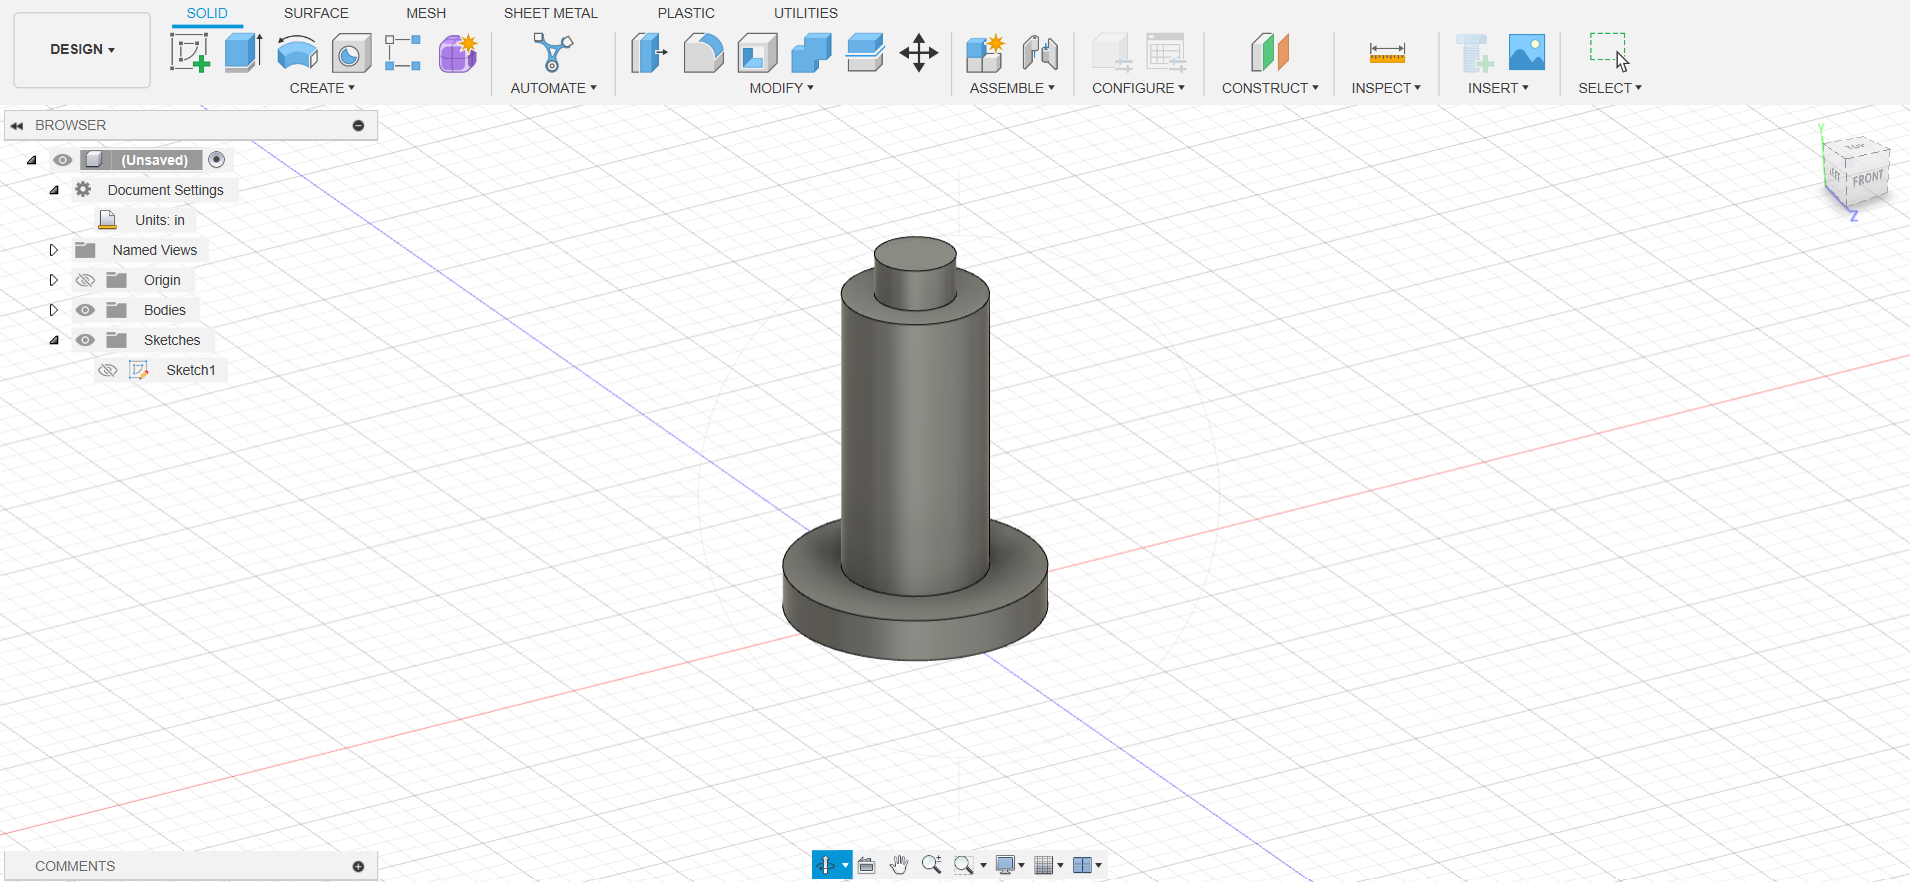
Task: Collapse the Document Settings node
Action: tap(54, 190)
